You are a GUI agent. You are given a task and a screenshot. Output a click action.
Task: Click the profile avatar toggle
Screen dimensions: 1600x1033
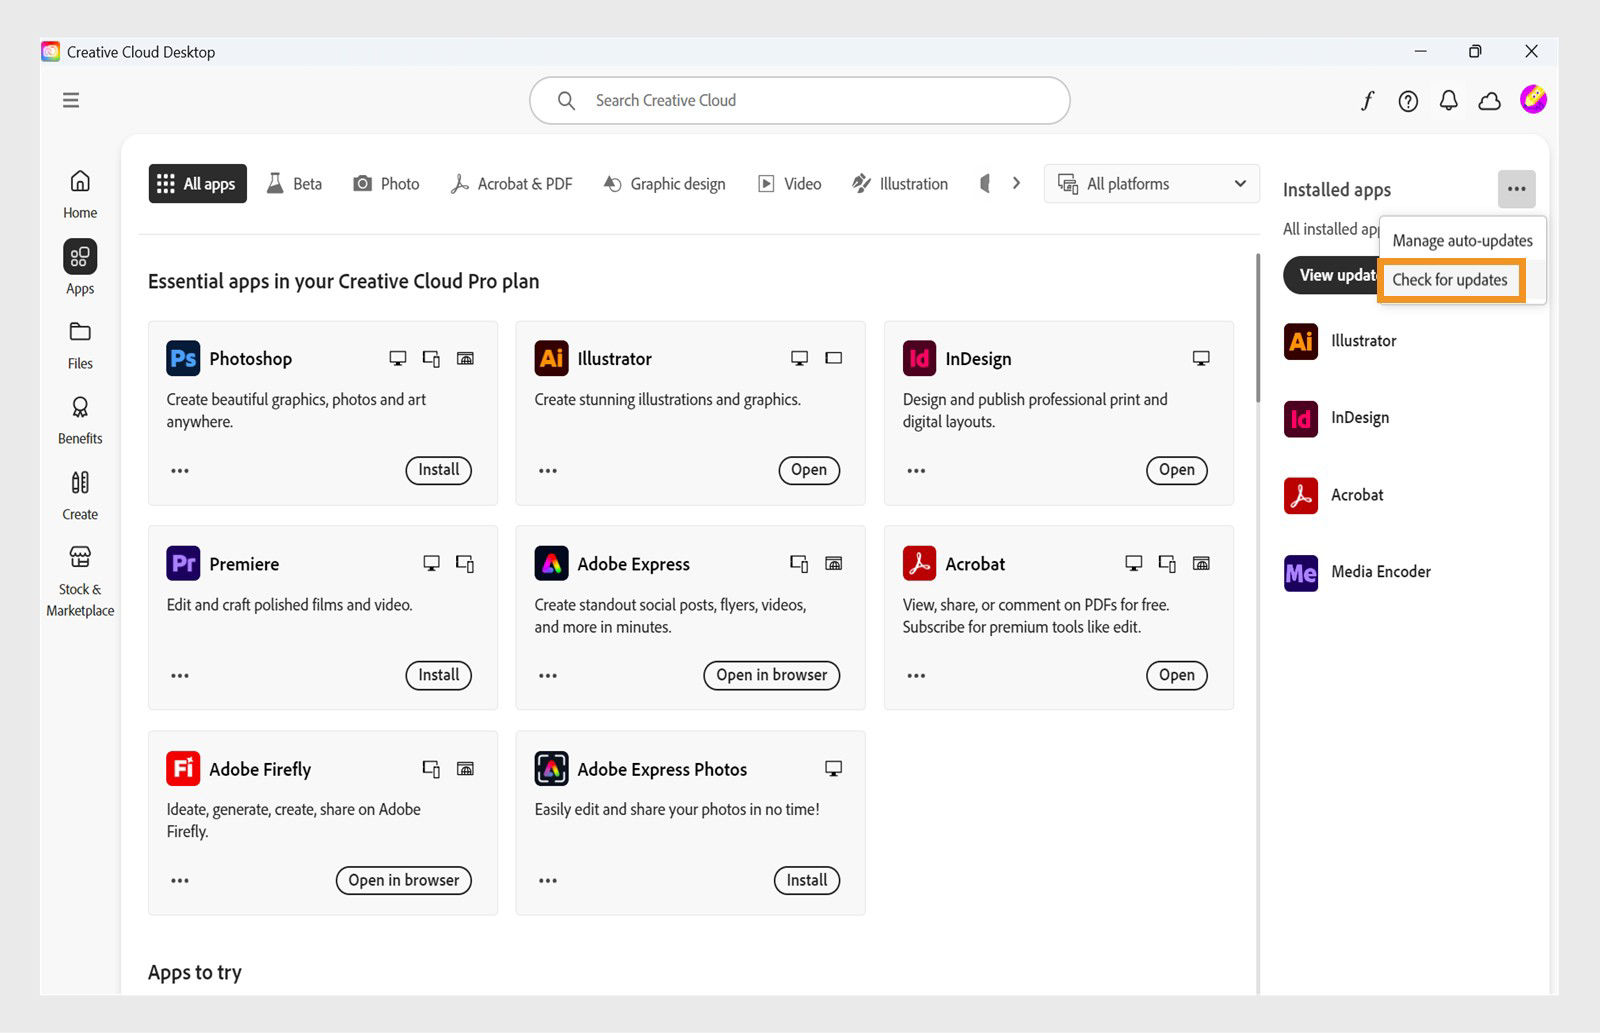pos(1533,99)
